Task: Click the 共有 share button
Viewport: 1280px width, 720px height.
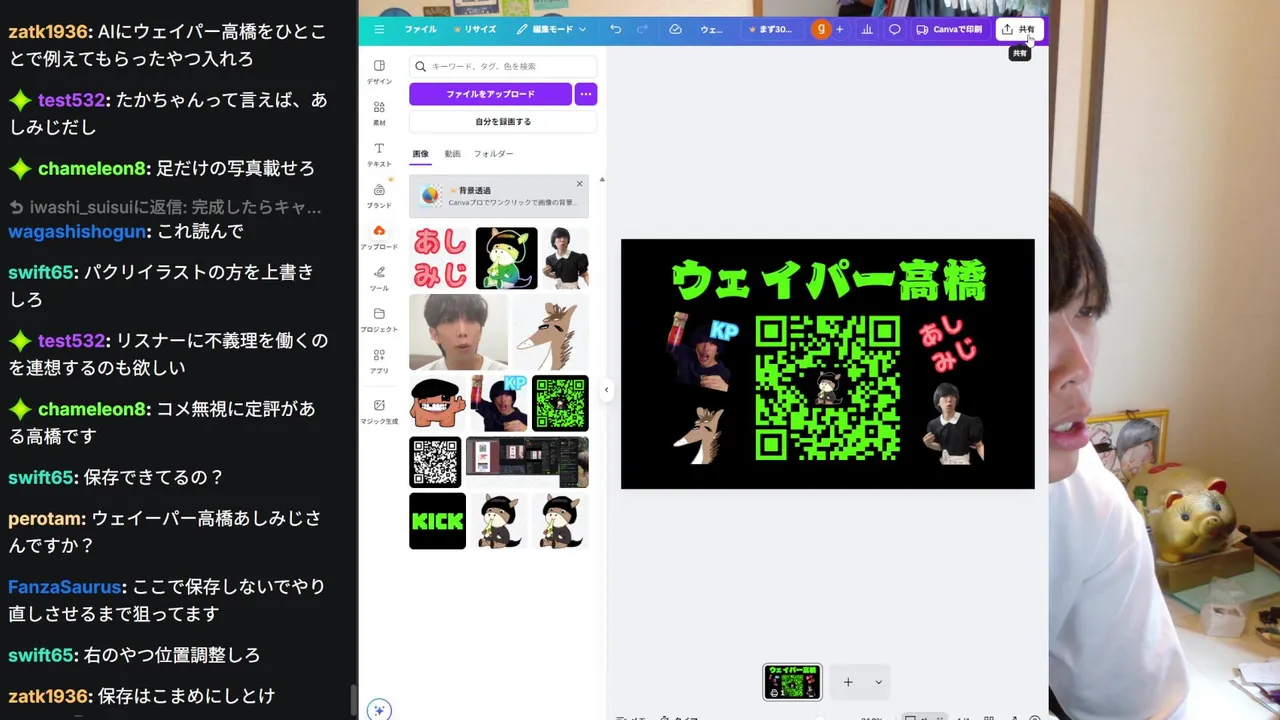Action: pyautogui.click(x=1019, y=29)
